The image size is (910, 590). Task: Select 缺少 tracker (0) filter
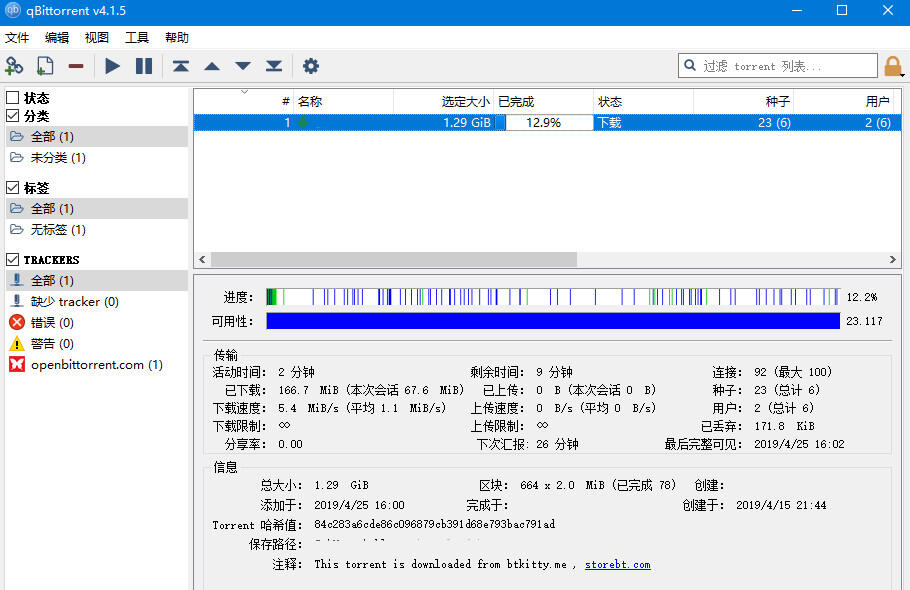(x=97, y=301)
